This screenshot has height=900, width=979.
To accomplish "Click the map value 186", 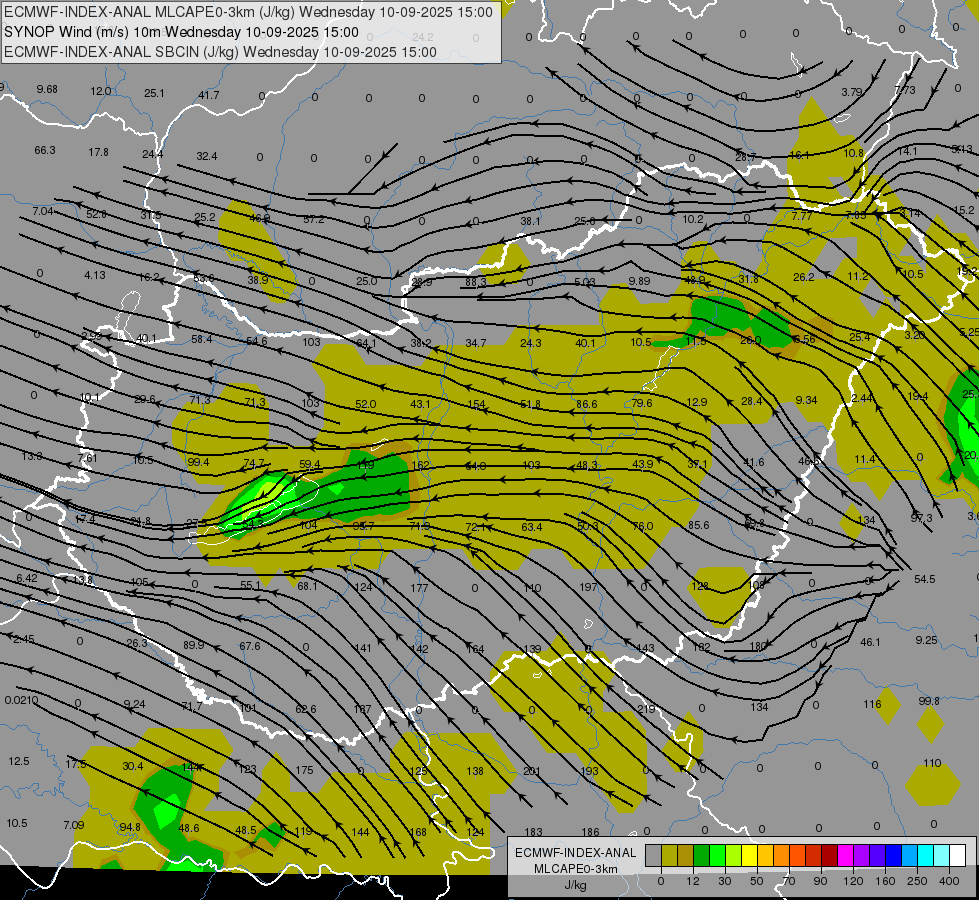I will [x=590, y=831].
